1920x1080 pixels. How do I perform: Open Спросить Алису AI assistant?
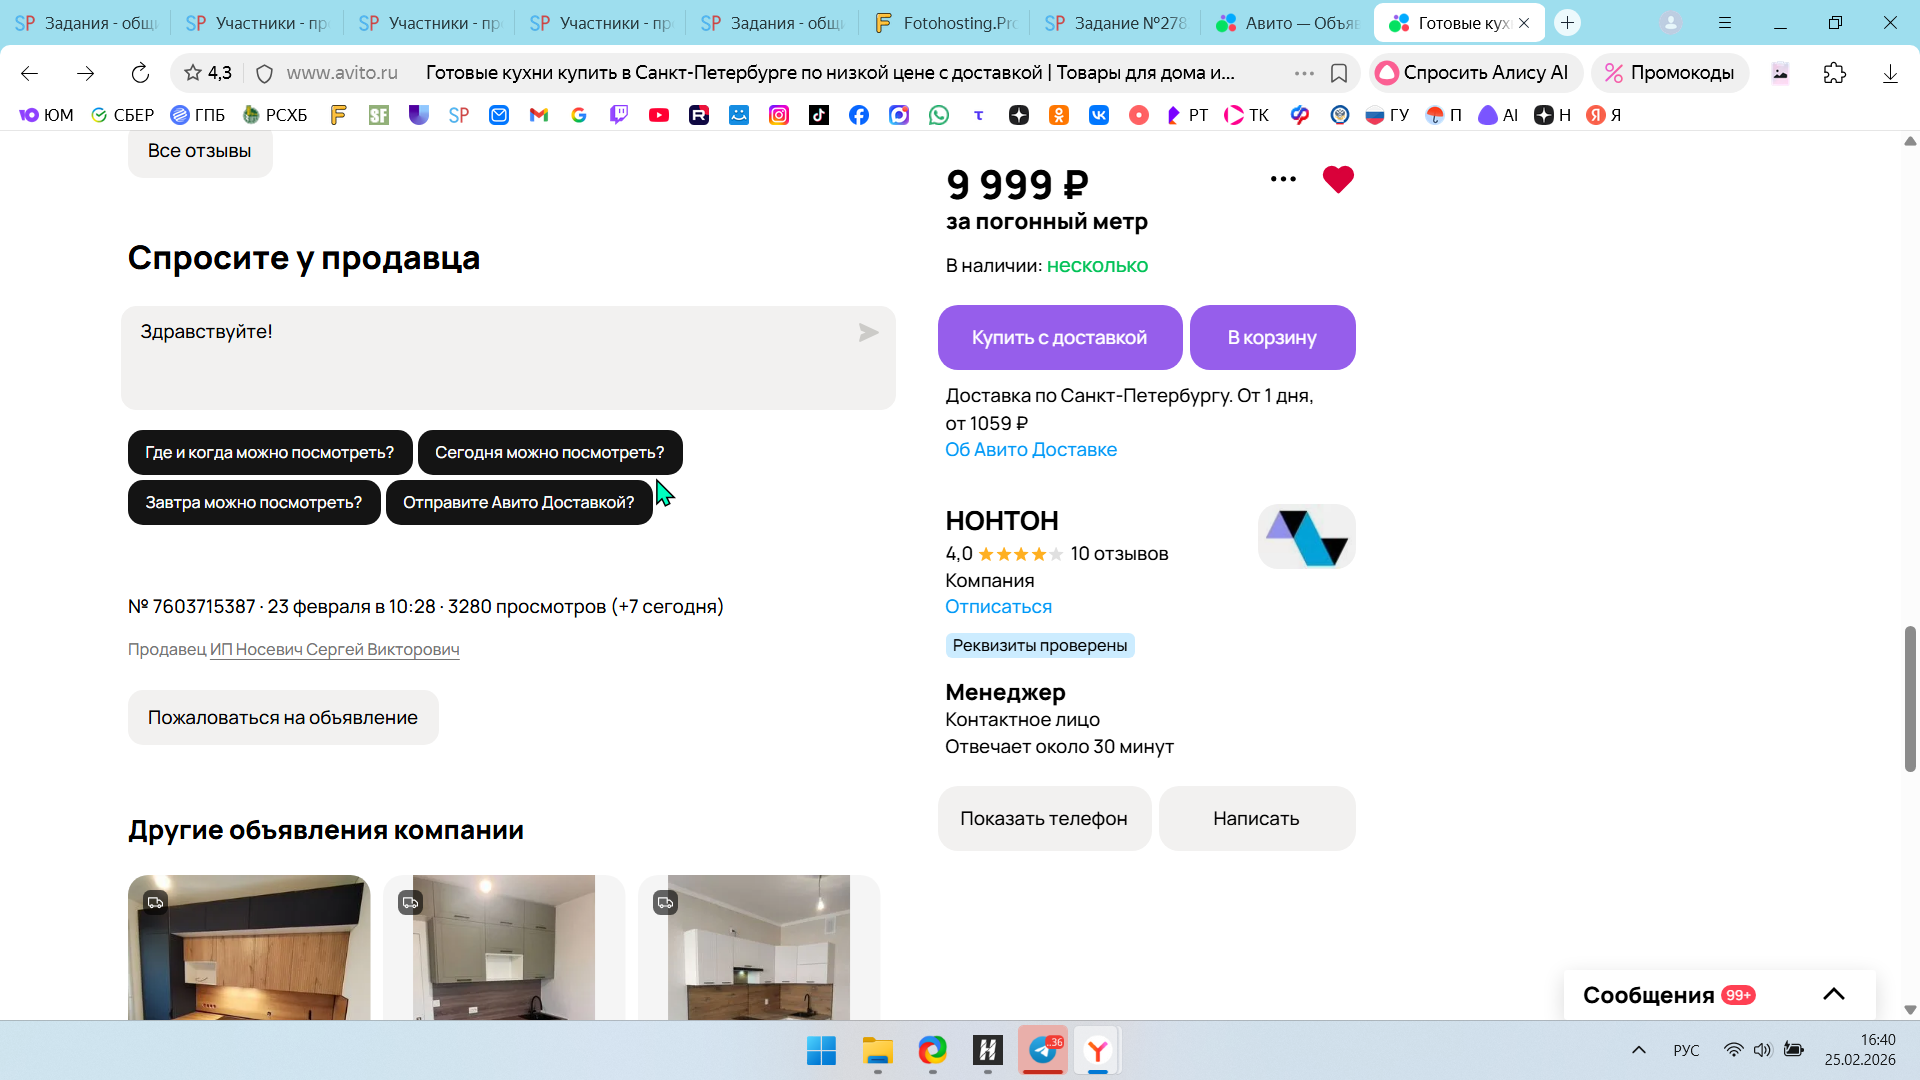1474,73
